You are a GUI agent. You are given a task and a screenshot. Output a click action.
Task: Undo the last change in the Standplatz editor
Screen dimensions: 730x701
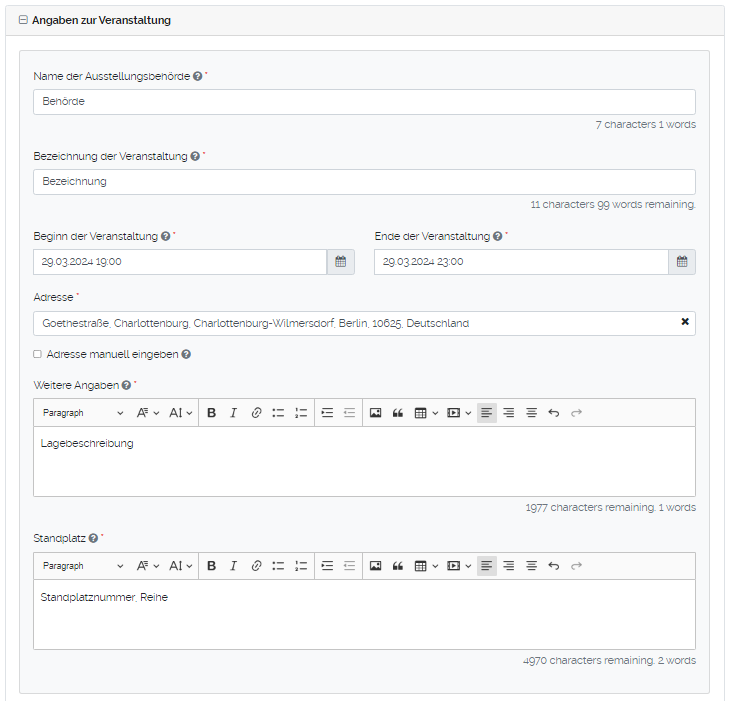pos(553,566)
